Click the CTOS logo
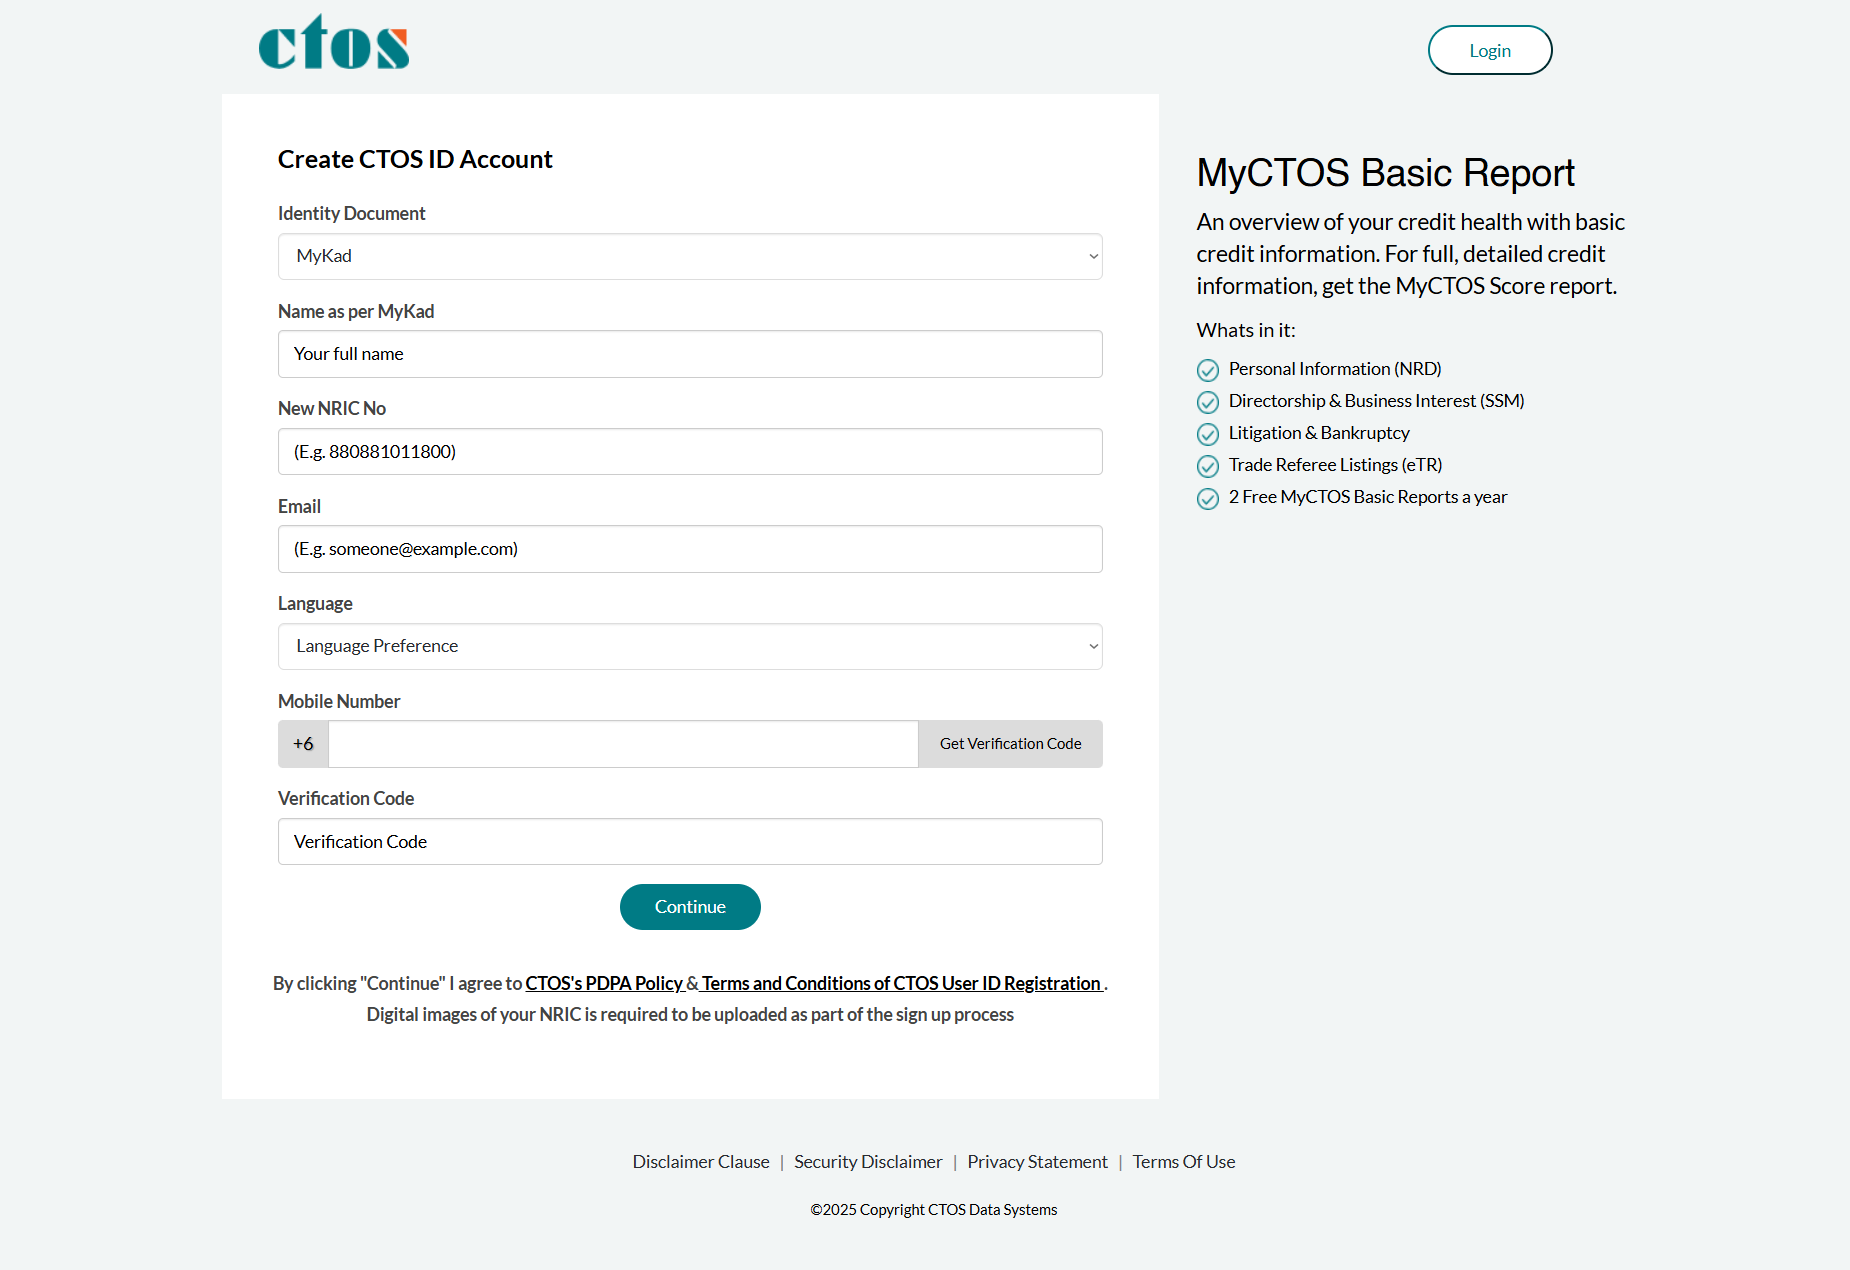The height and width of the screenshot is (1270, 1850). (334, 42)
